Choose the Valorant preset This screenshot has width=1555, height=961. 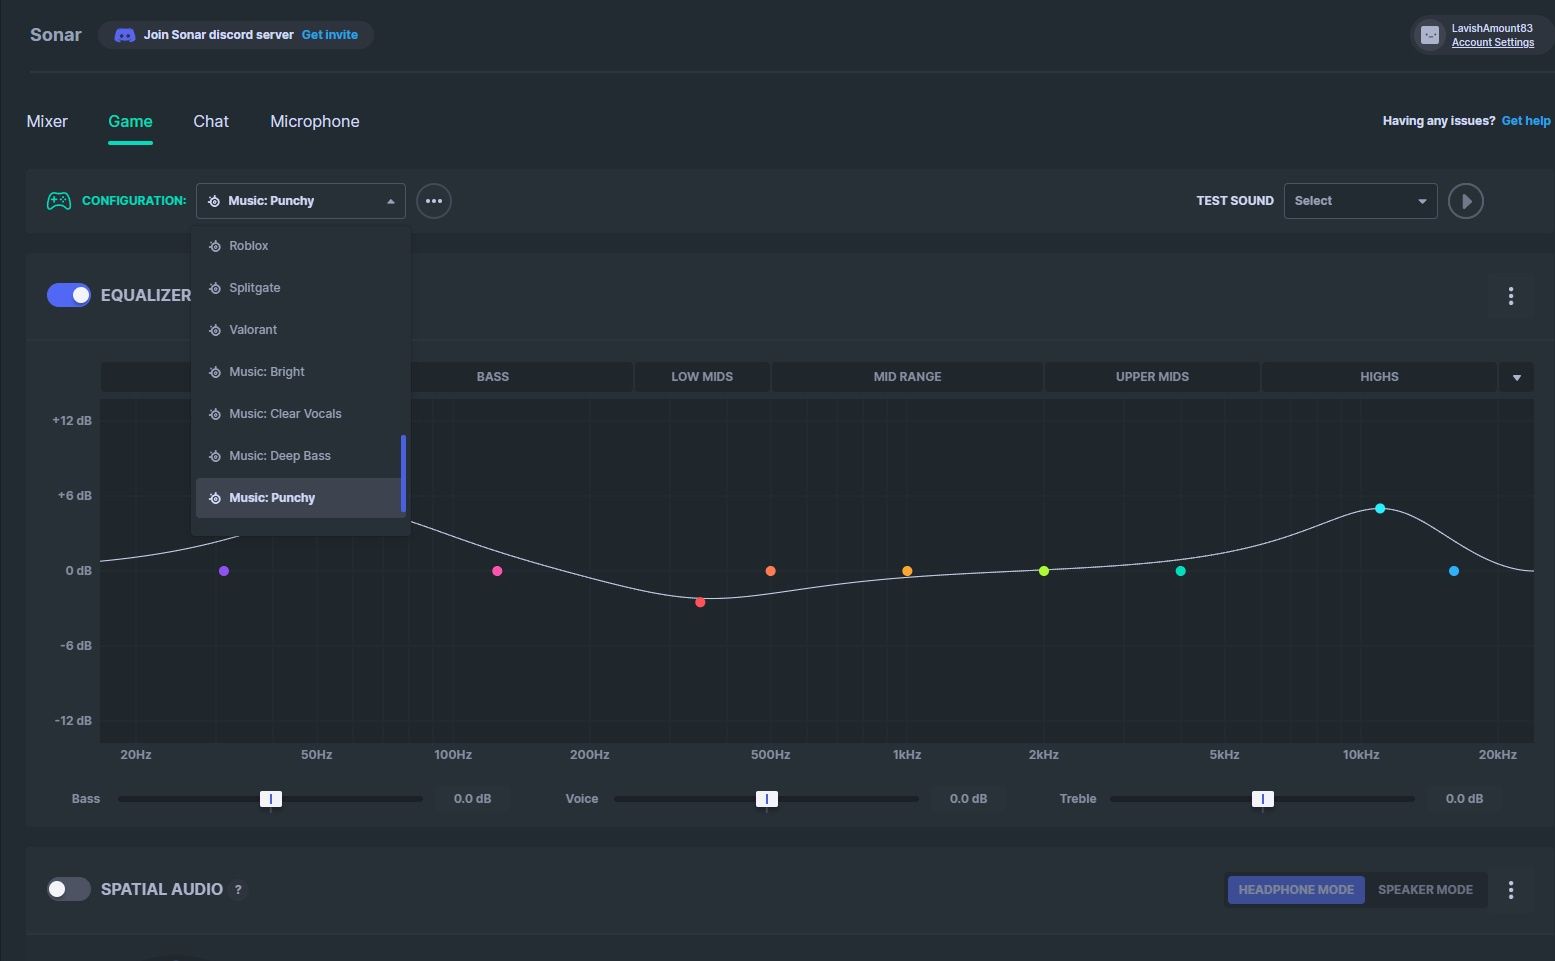[x=299, y=330]
